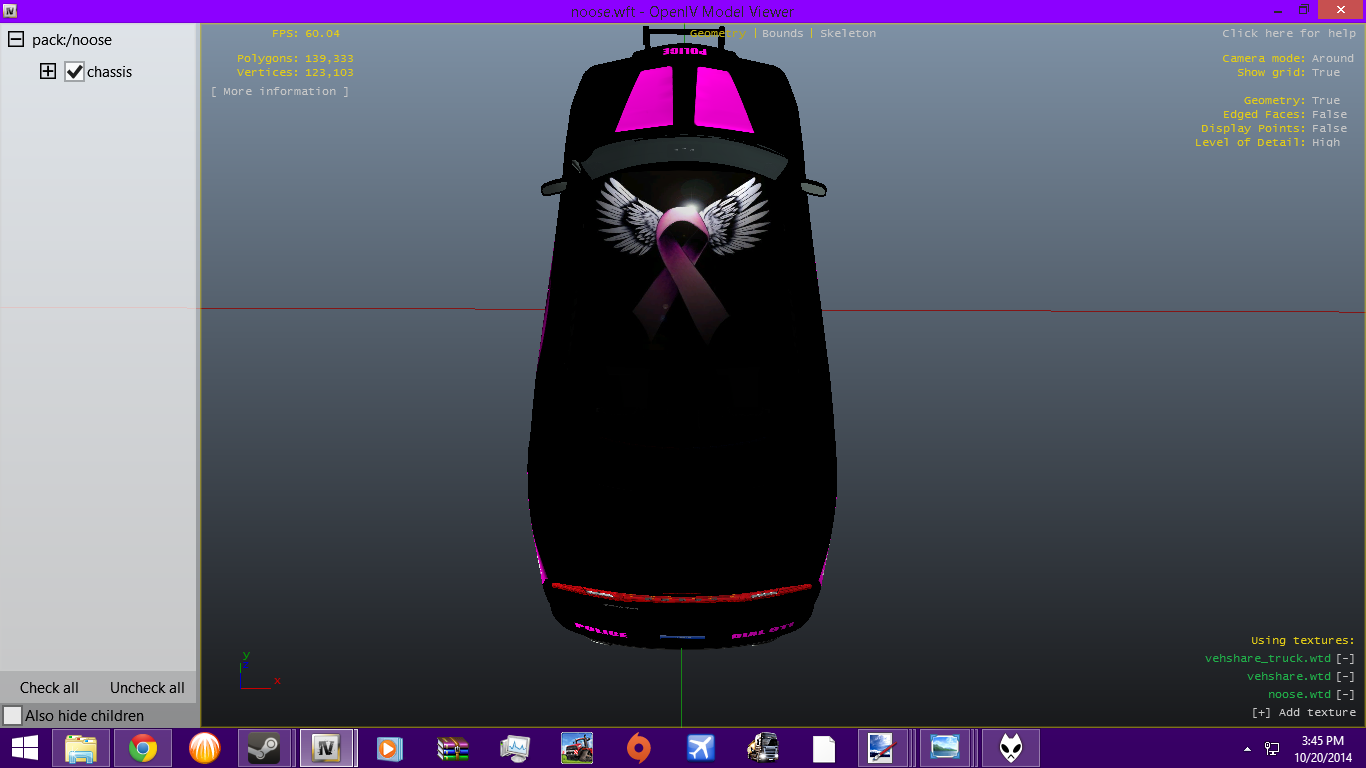Screen dimensions: 1366x768
Task: Remove the noose.wtd texture
Action: [x=1345, y=694]
